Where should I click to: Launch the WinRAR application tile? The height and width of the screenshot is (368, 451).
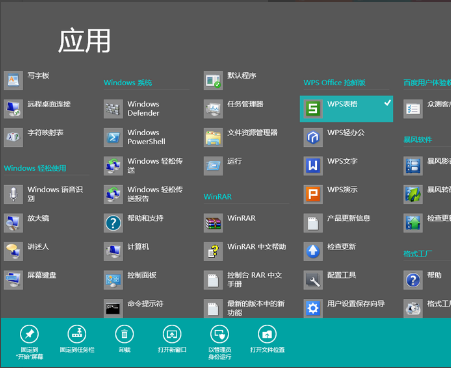(230, 223)
